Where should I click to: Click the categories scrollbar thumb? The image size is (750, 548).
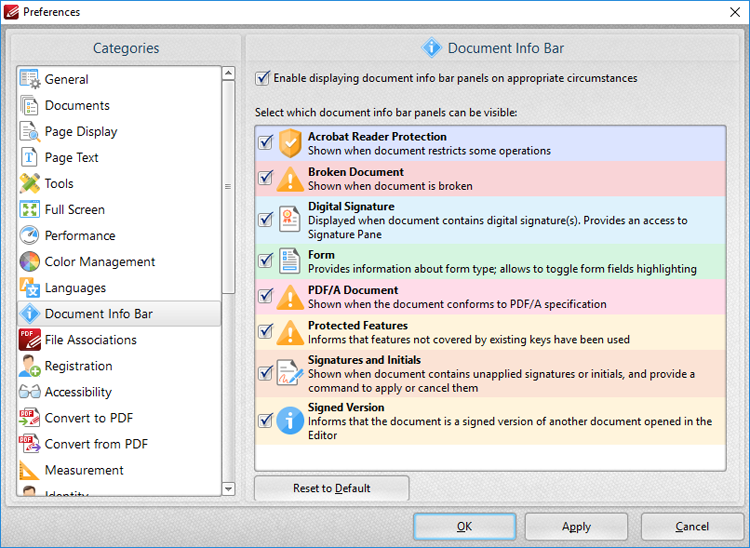229,186
